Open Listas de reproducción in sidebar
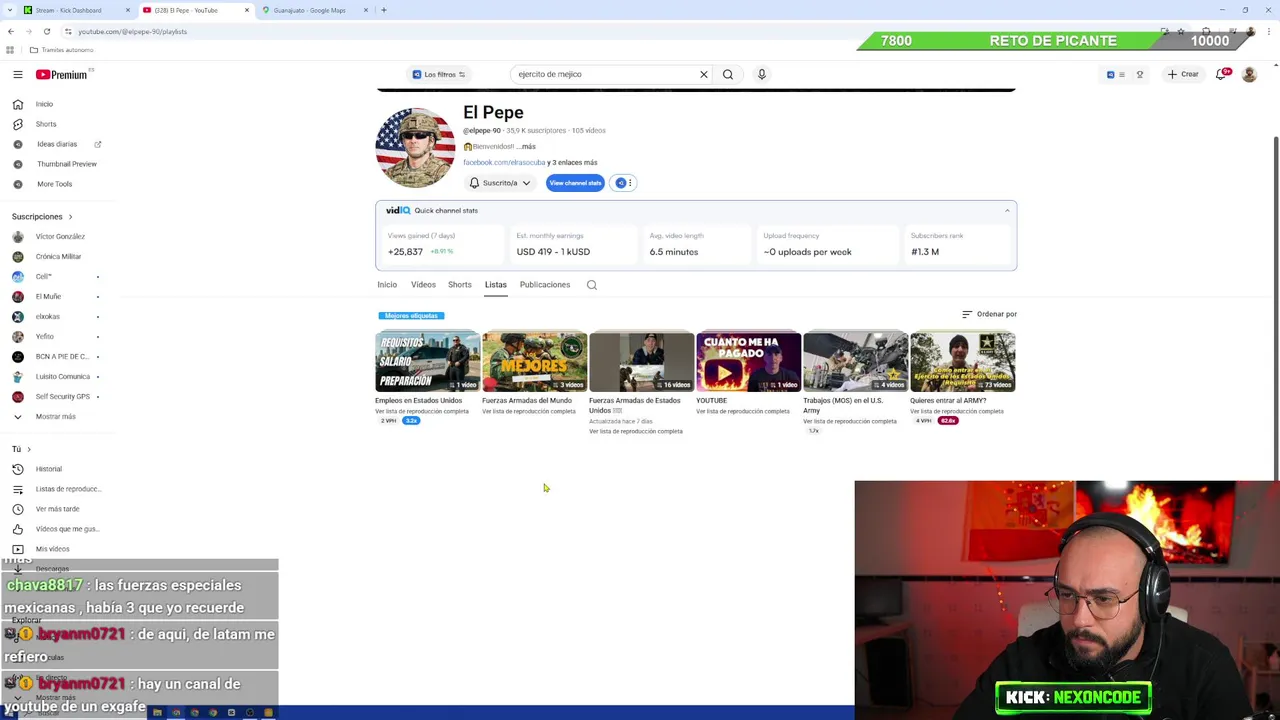Screen dimensions: 1280x720 click(x=67, y=489)
